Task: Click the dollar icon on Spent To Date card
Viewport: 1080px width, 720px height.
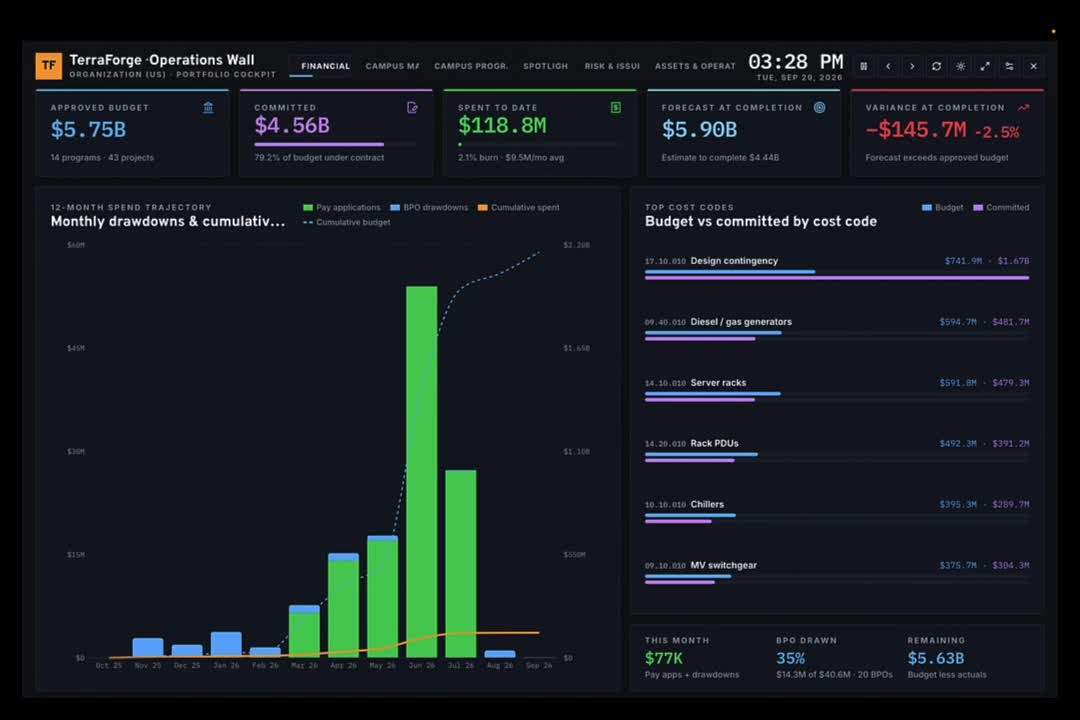Action: (616, 107)
